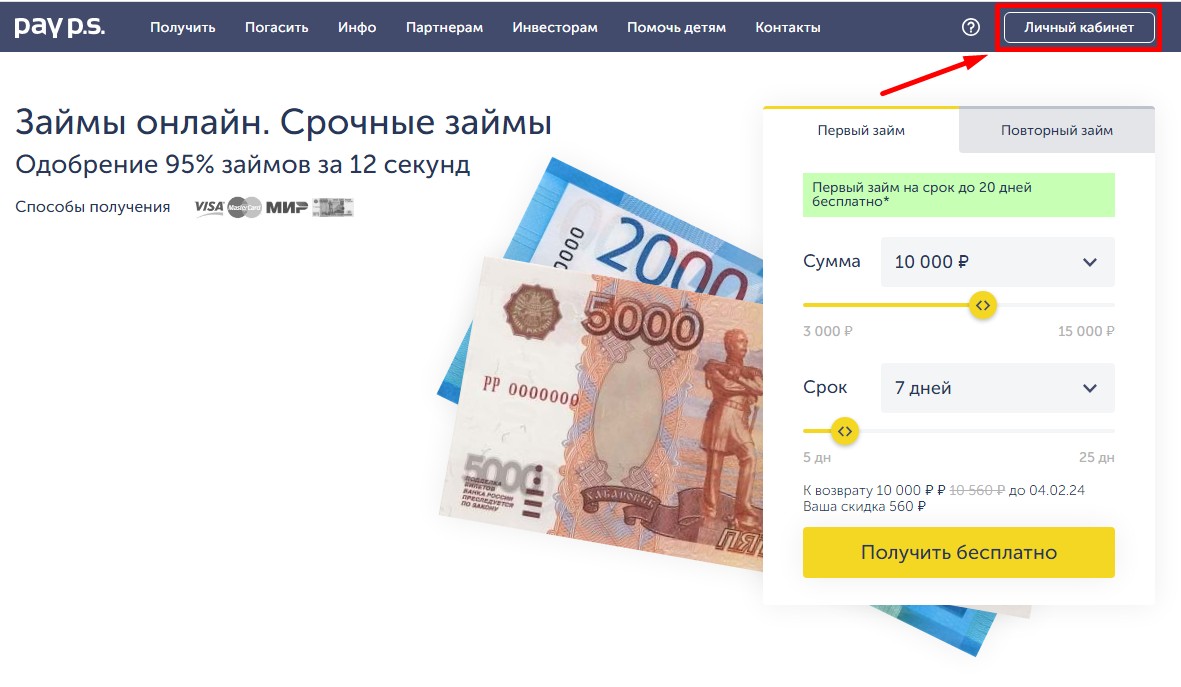Expand the loan term dropdown arrow
The height and width of the screenshot is (687, 1181).
pos(1089,388)
